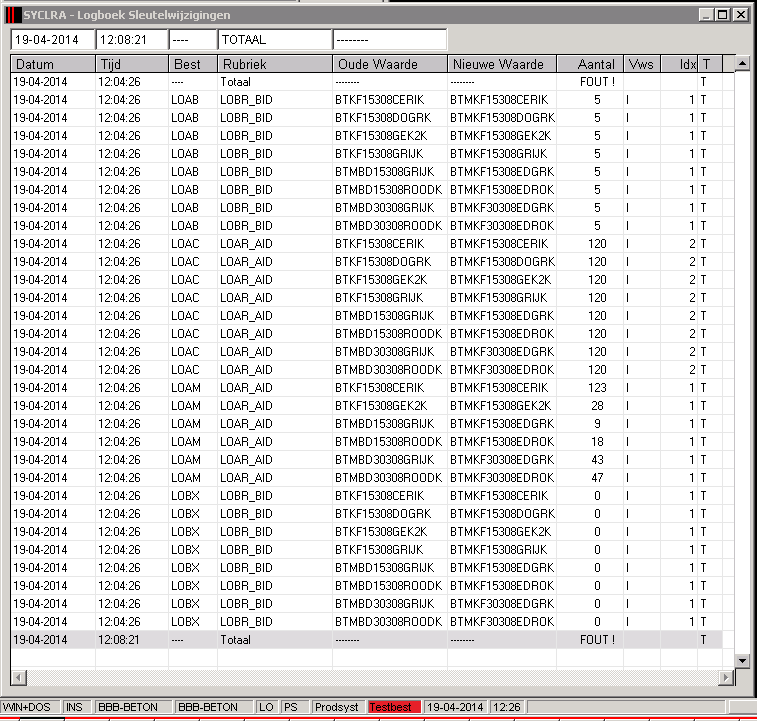The height and width of the screenshot is (721, 757).
Task: Click the Aantal value 9
Action: [597, 424]
